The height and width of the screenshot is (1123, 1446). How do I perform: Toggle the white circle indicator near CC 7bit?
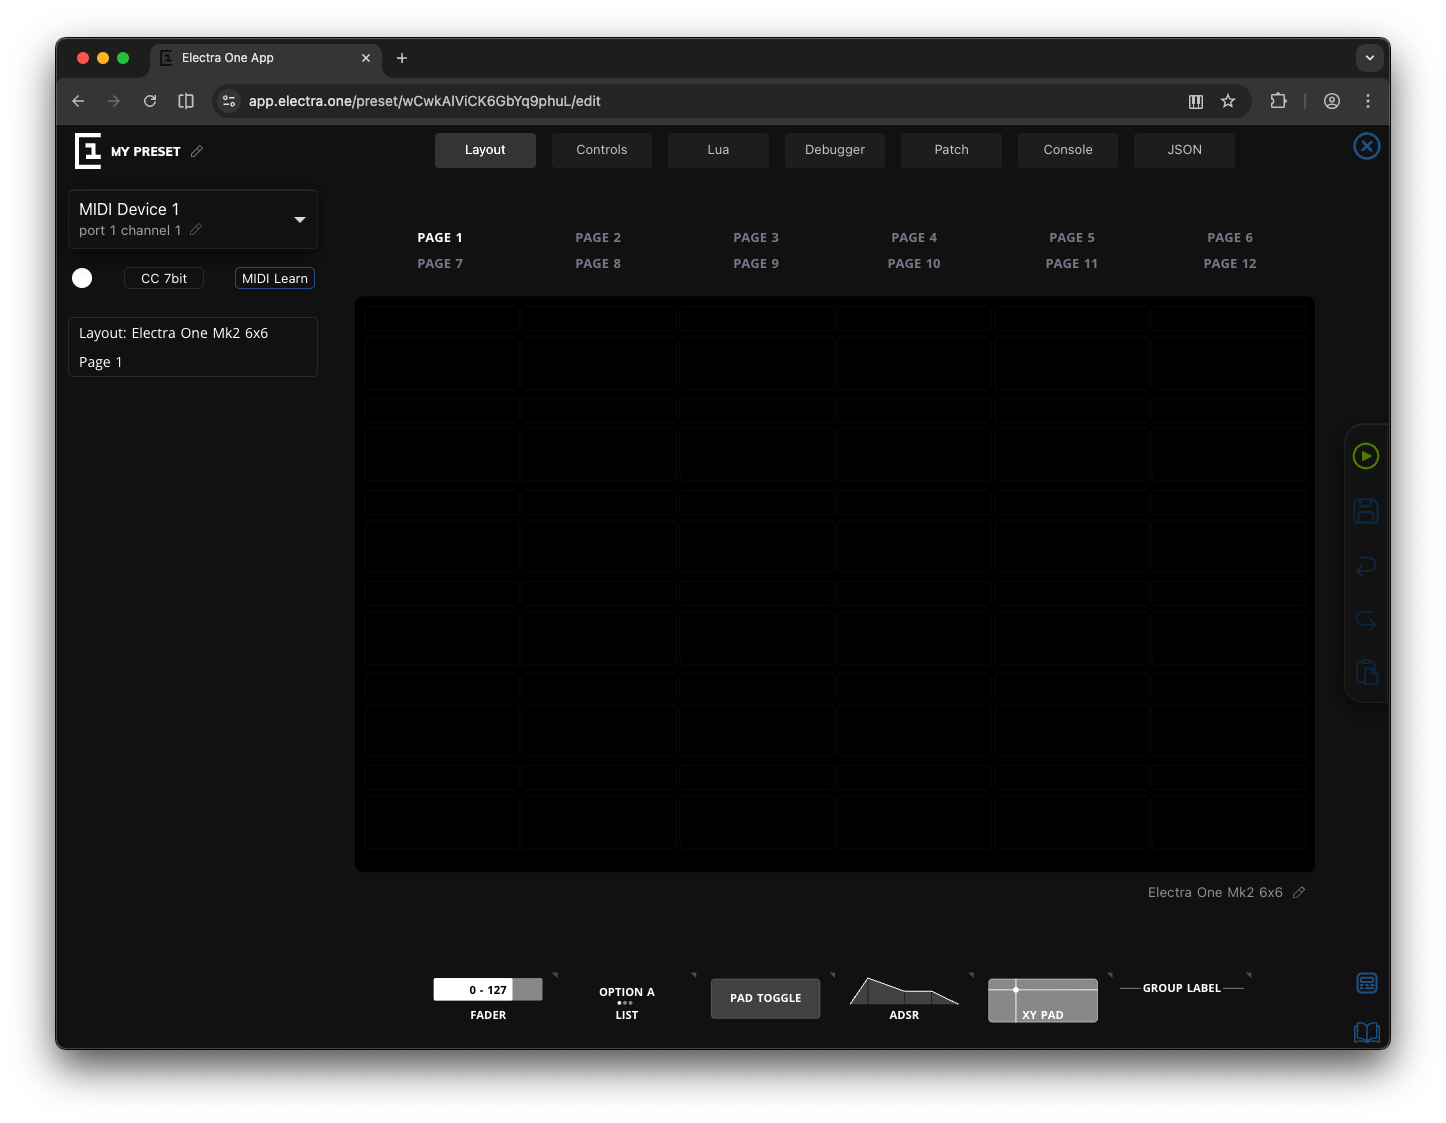[x=82, y=278]
